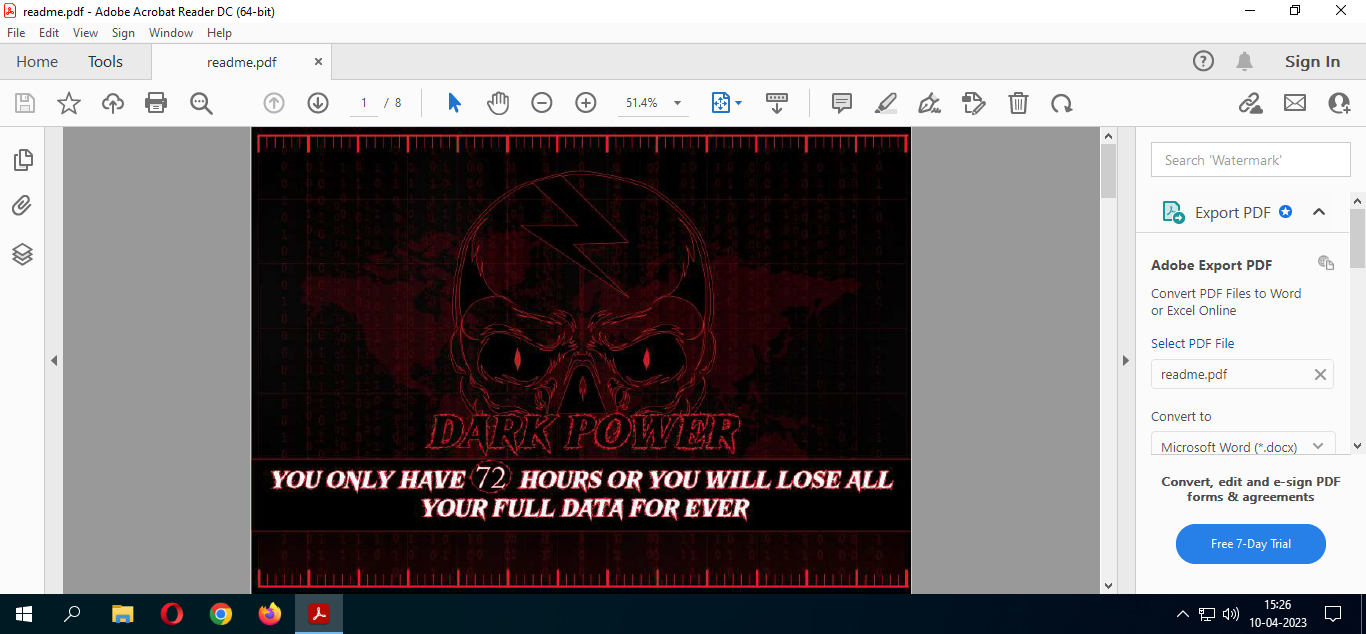Close the readme.pdf tab
1366x634 pixels.
pos(319,61)
